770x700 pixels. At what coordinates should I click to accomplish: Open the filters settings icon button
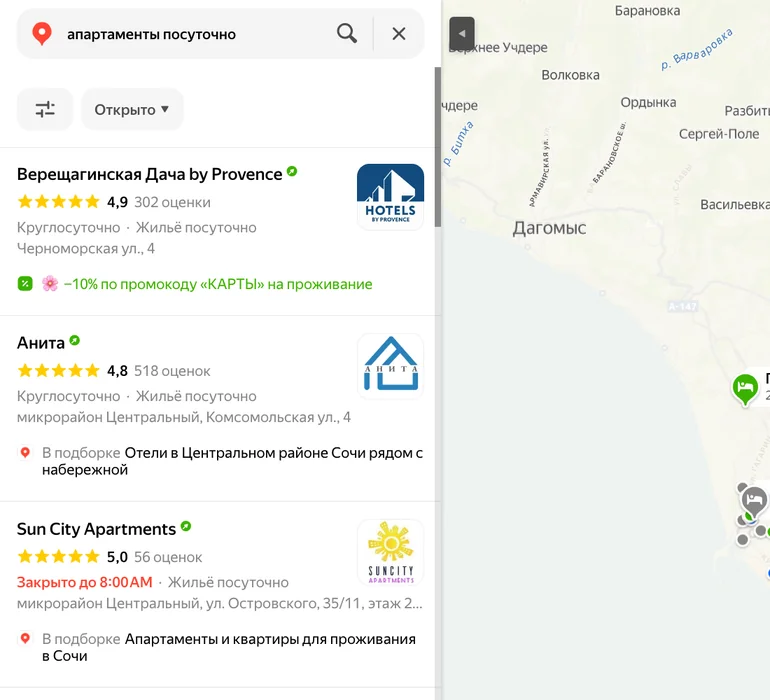(45, 109)
